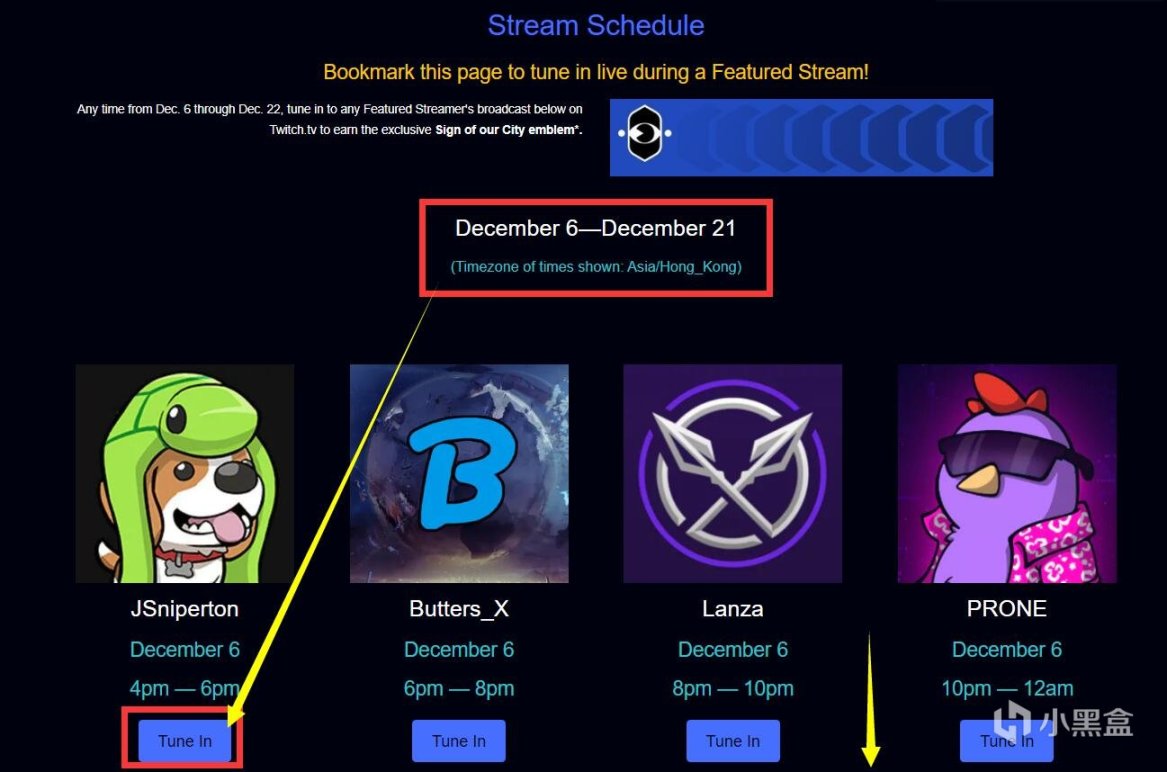Open JSniperton's dog avatar image
Image resolution: width=1167 pixels, height=772 pixels.
(x=185, y=473)
